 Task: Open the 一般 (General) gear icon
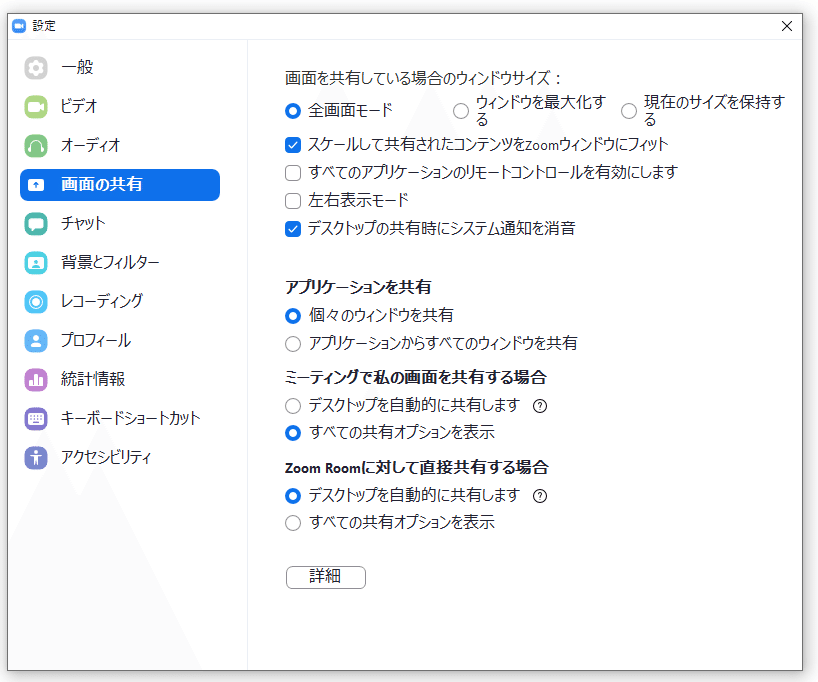36,68
